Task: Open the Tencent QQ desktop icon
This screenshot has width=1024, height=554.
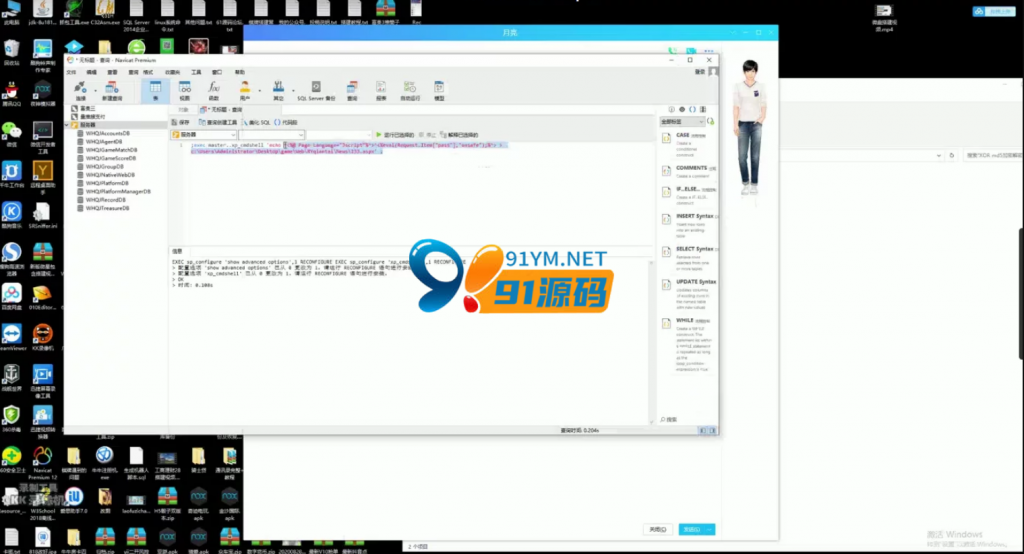Action: pos(11,93)
